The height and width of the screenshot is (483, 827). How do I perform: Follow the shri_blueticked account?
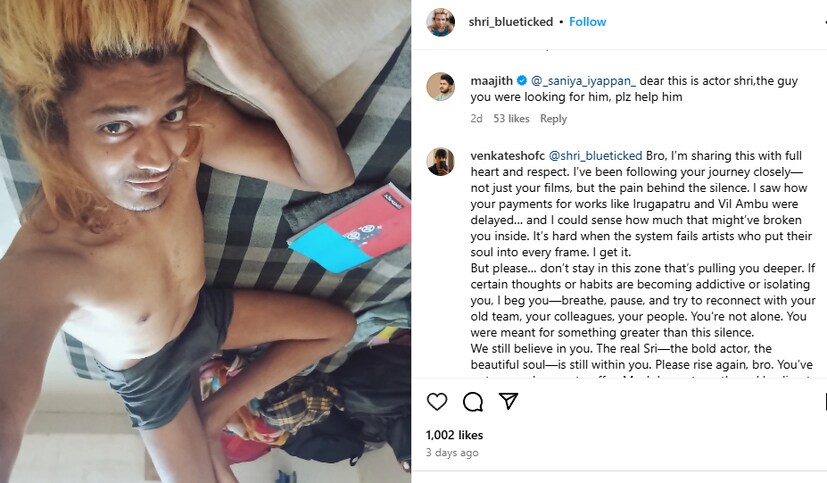click(x=588, y=22)
